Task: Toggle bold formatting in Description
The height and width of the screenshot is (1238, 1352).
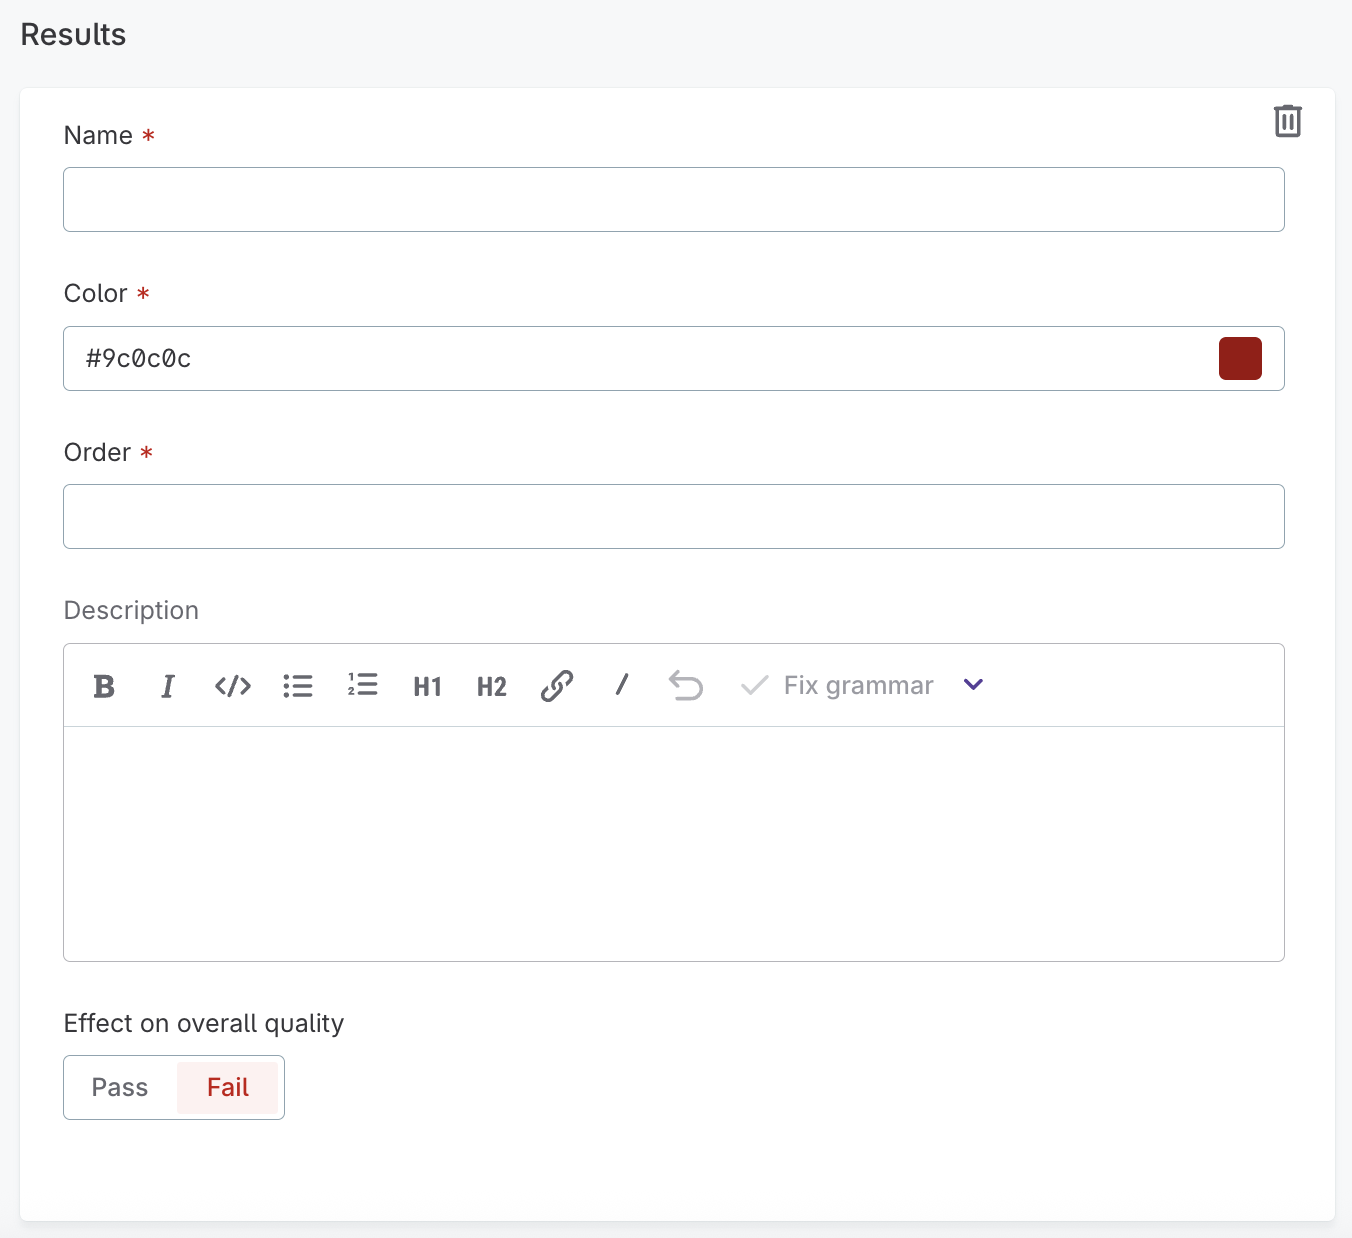Action: point(104,686)
